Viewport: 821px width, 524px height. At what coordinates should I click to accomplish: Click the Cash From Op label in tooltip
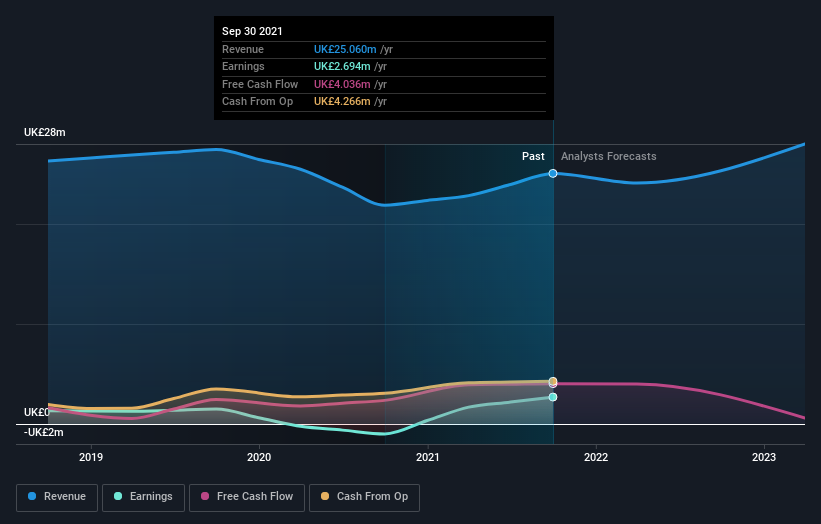[x=258, y=102]
